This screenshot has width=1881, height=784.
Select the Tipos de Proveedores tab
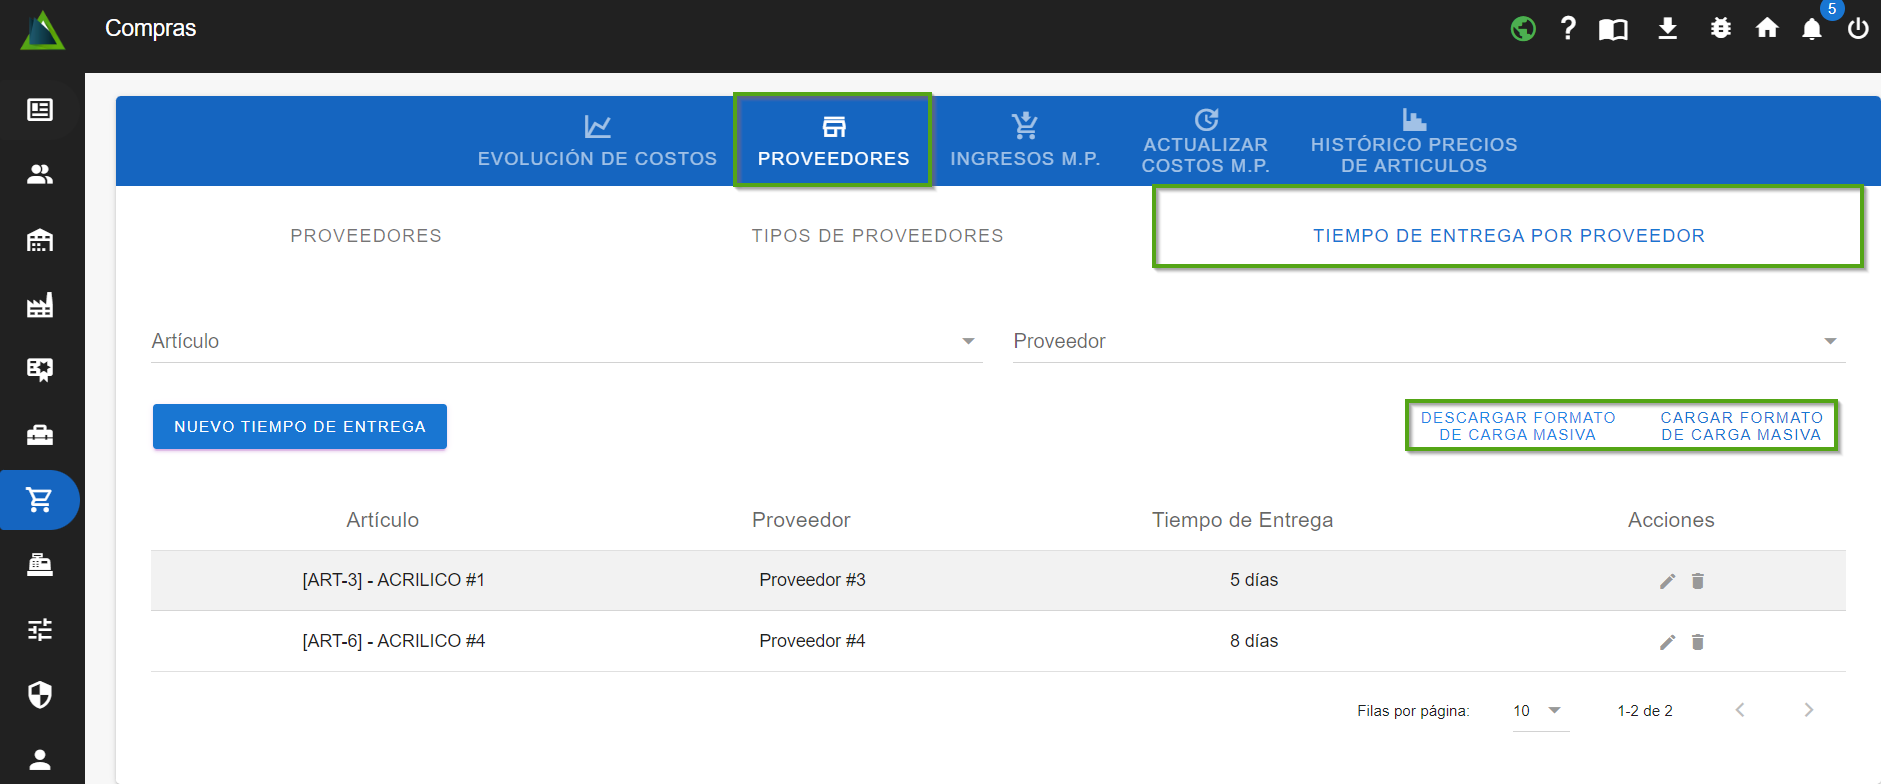(877, 236)
